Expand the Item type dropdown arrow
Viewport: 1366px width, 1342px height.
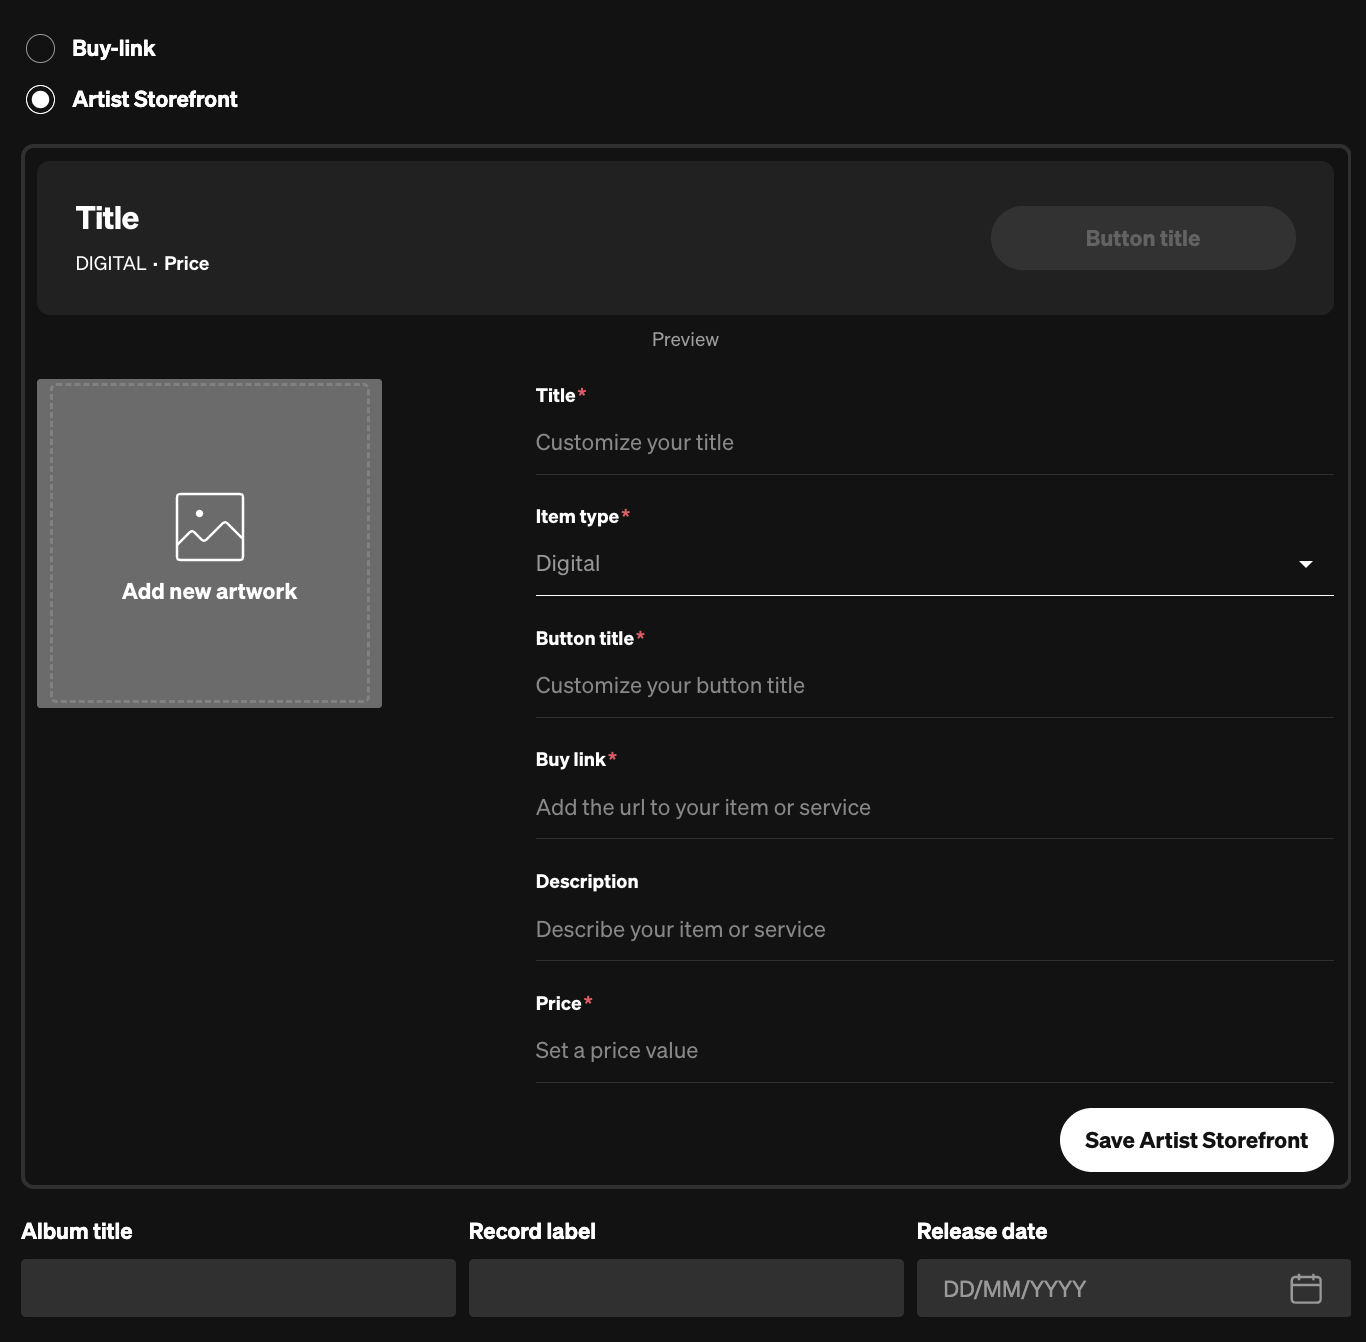1305,564
